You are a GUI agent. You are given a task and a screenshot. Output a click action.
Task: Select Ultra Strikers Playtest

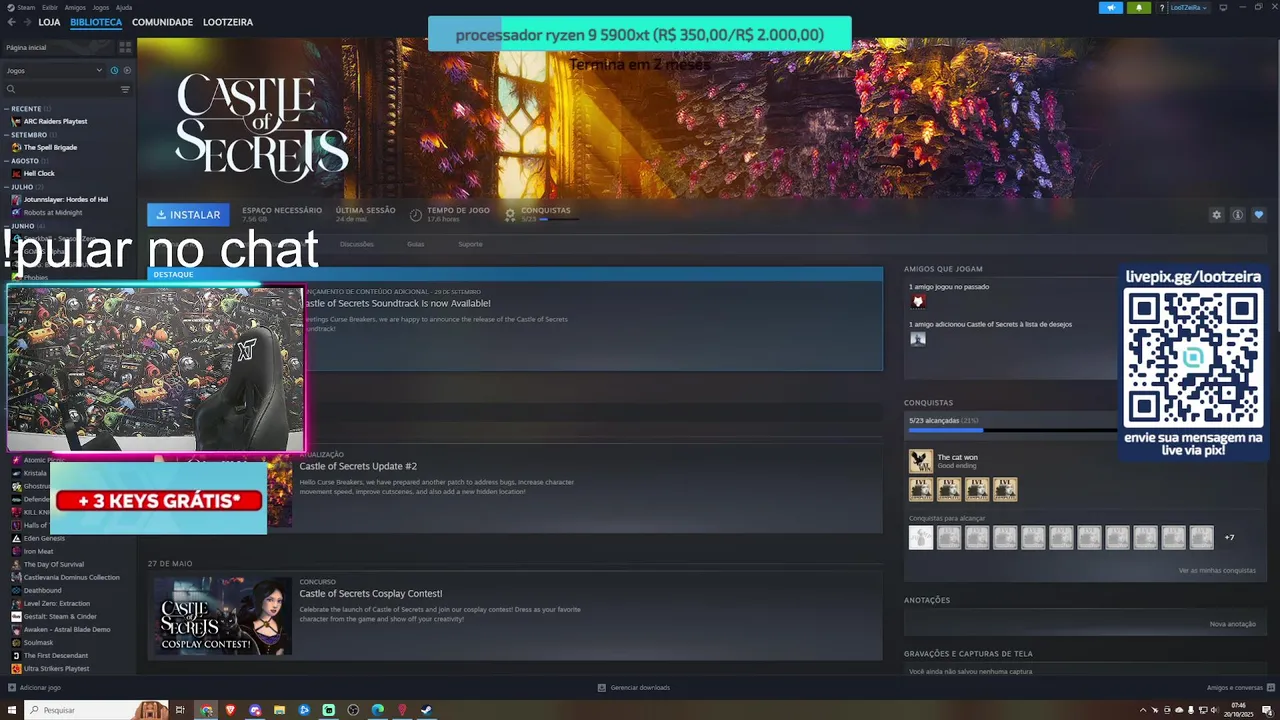coord(56,668)
